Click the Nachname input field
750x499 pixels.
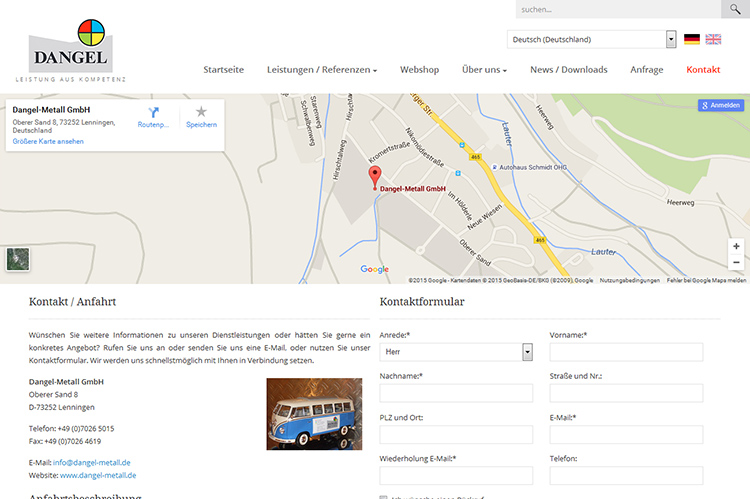(456, 393)
